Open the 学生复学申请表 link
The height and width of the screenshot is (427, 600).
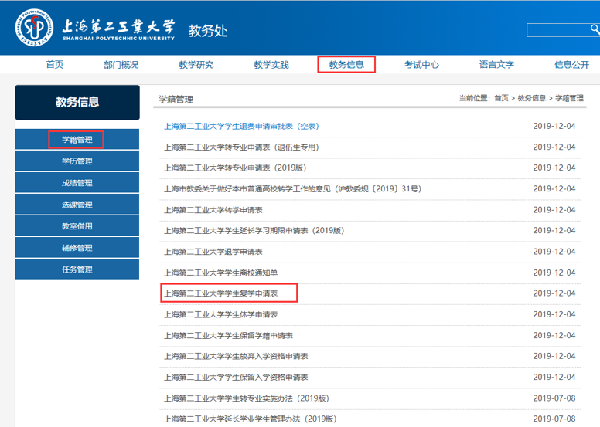(x=221, y=293)
